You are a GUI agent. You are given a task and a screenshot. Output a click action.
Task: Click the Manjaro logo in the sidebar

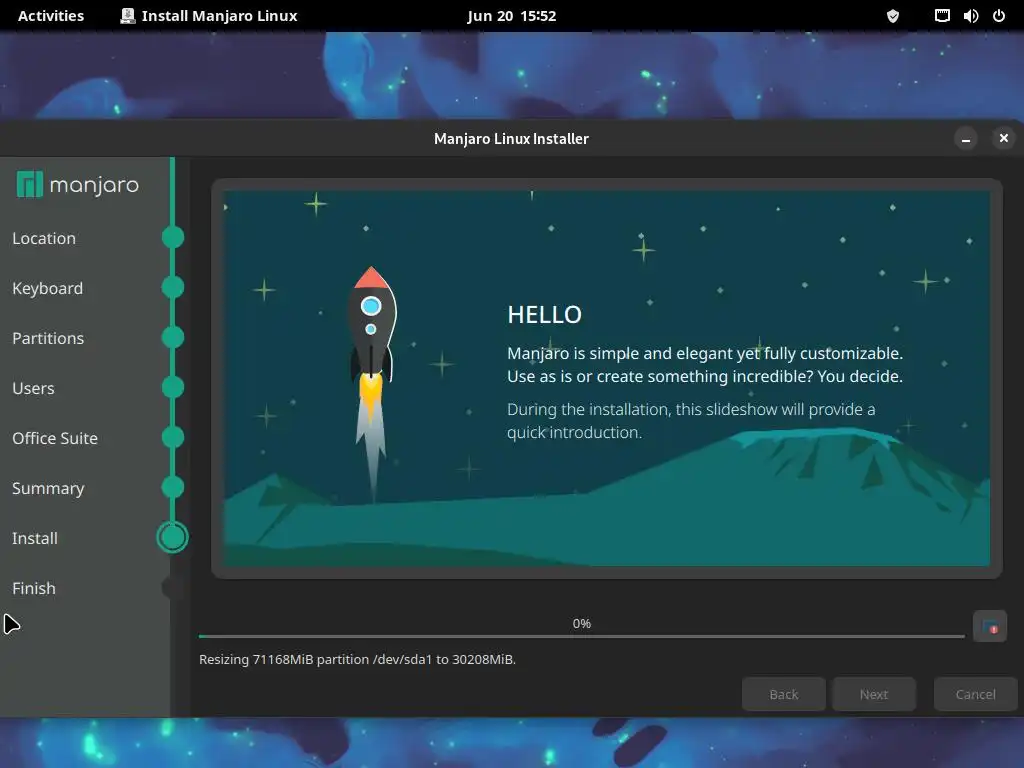pyautogui.click(x=77, y=185)
